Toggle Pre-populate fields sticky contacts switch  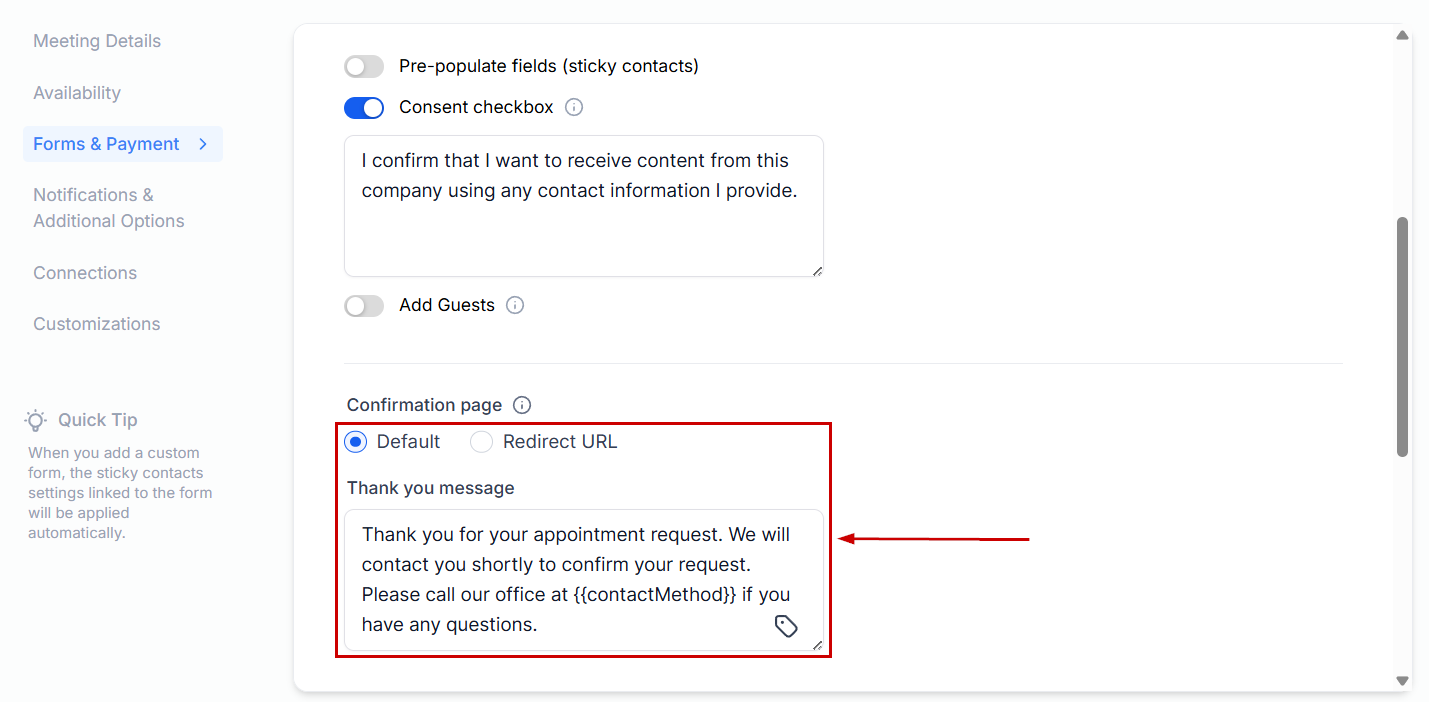364,66
